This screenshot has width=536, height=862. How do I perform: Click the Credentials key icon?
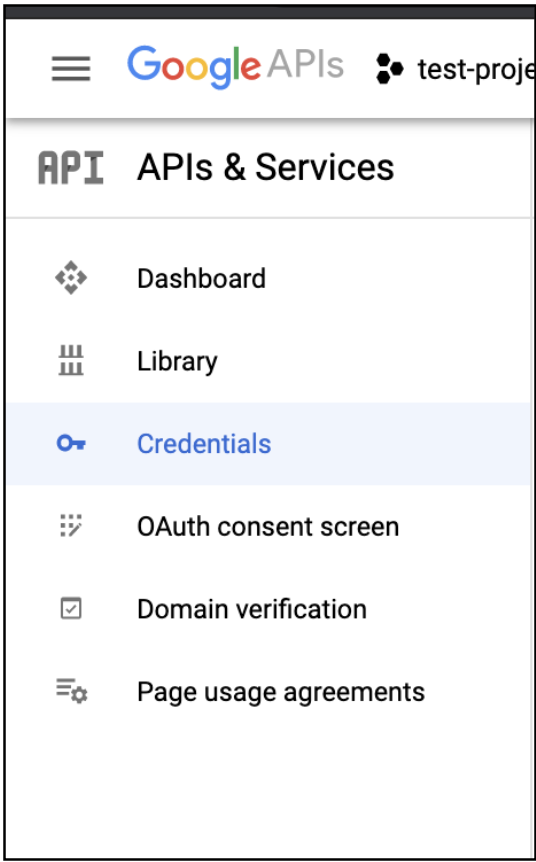pyautogui.click(x=71, y=443)
